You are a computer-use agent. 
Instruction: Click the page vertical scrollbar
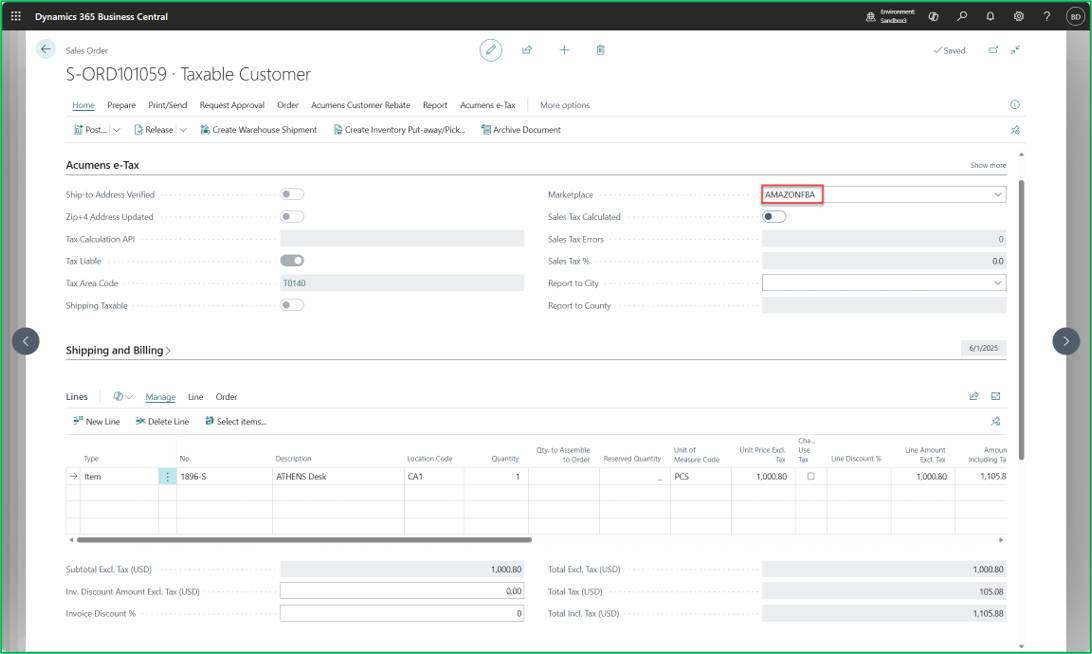(1021, 319)
